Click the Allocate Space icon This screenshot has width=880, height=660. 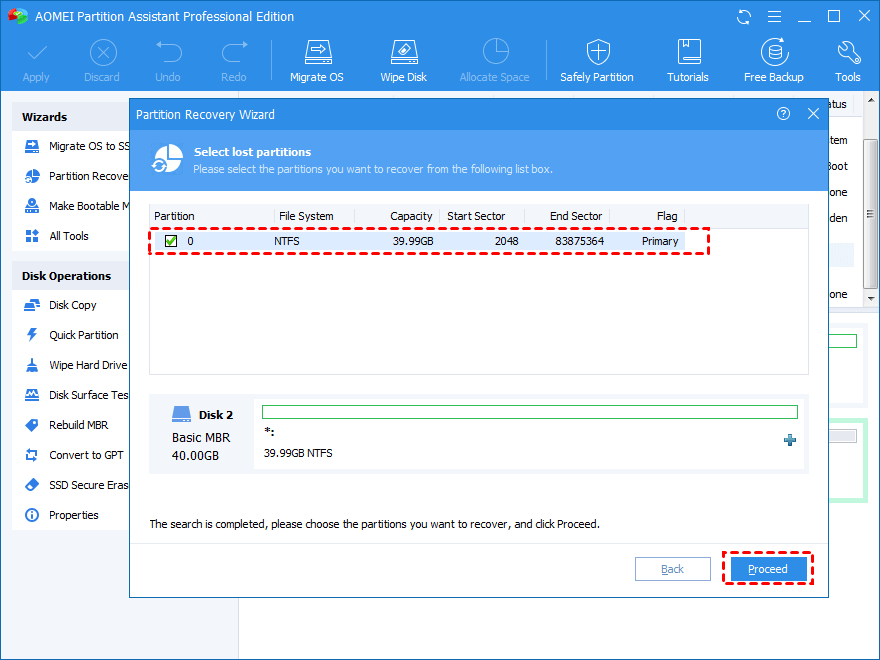[x=495, y=52]
